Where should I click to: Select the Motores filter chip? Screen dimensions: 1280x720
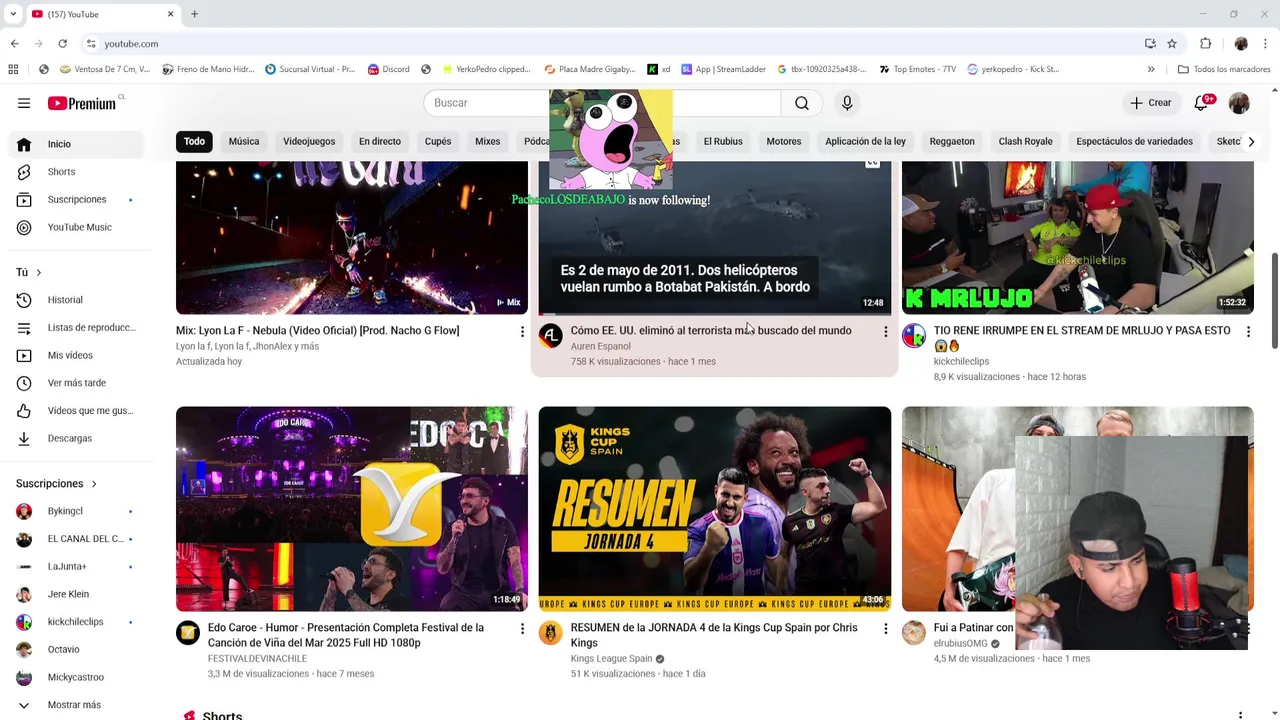point(784,141)
